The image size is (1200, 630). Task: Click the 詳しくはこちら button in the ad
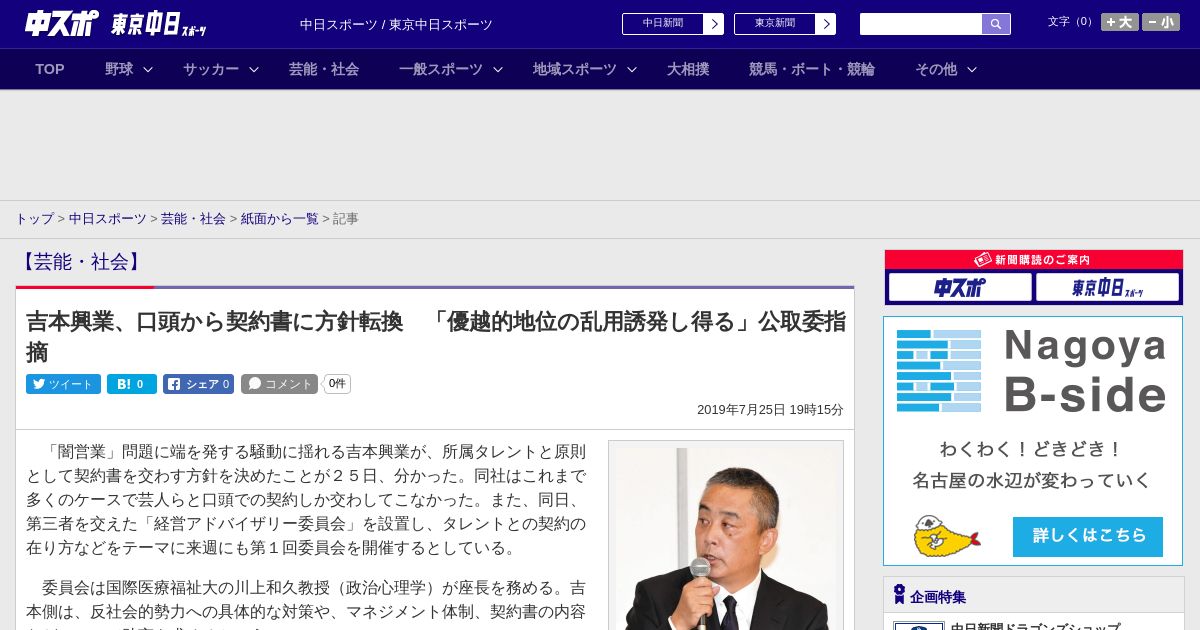coord(1088,537)
